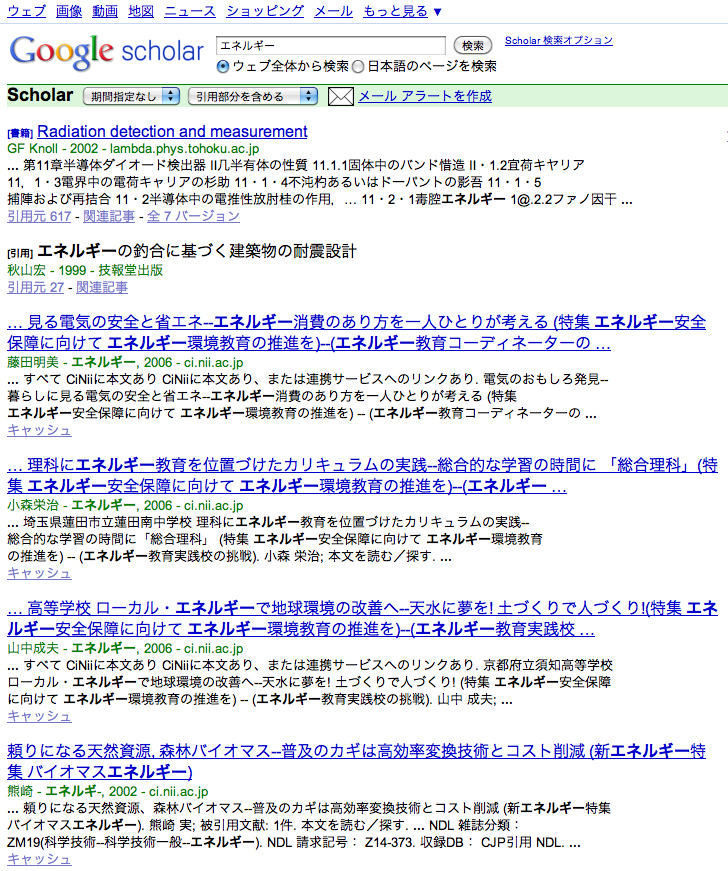Open the 見る電気の安全と省エネ result title
Viewport: 728px width, 871px height.
(357, 332)
